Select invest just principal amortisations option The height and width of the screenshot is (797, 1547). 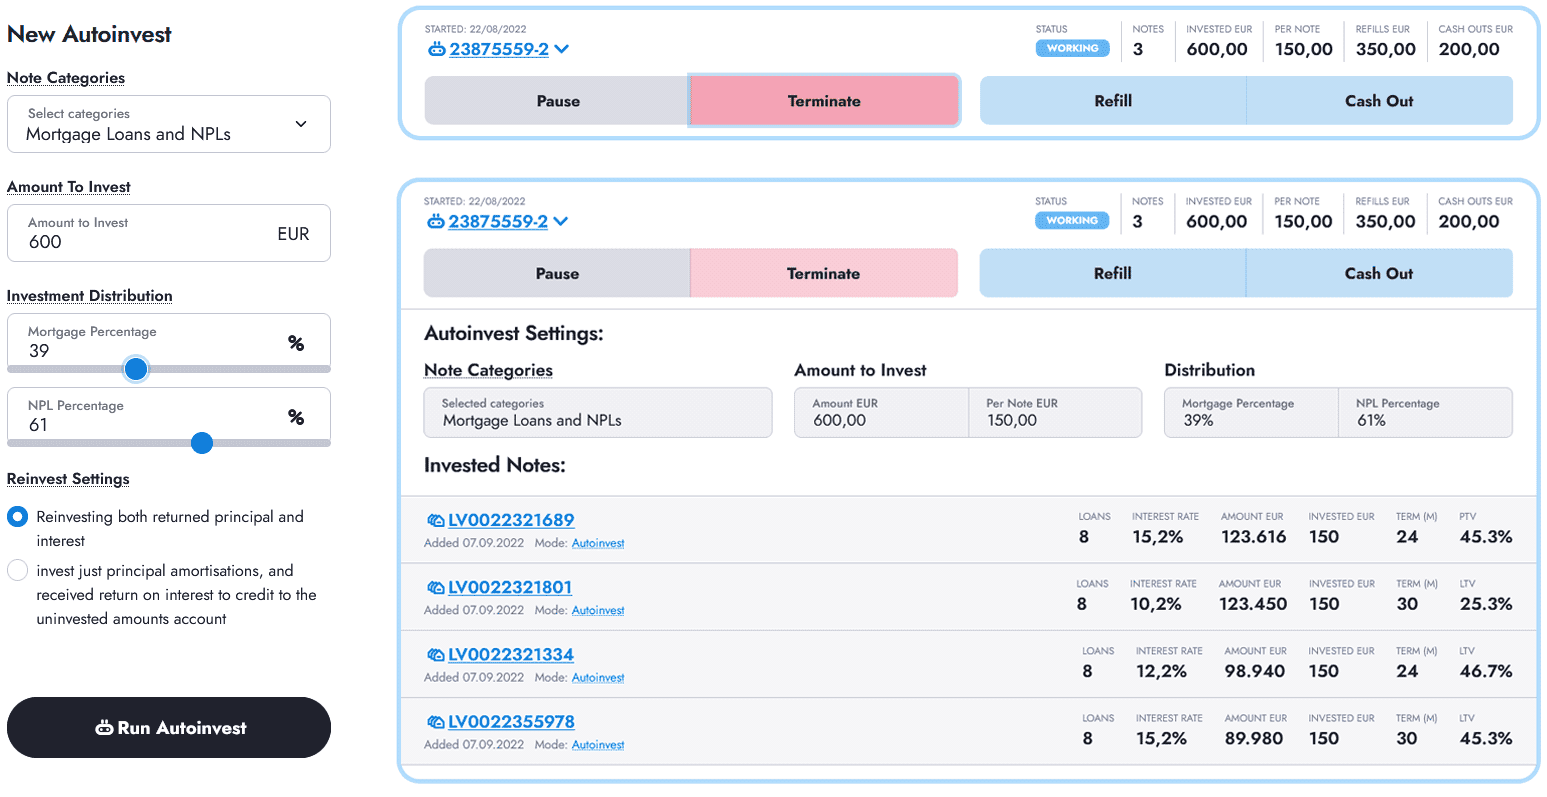tap(17, 570)
